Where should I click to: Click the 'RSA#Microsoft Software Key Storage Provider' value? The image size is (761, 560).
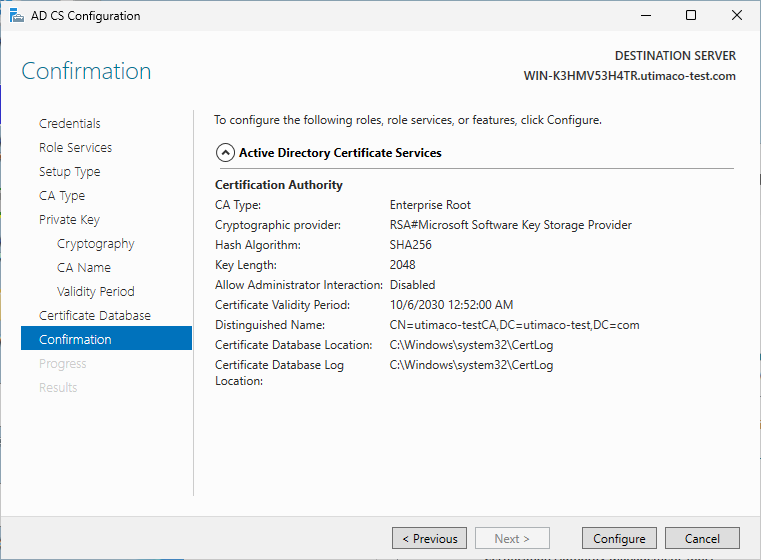coord(511,225)
